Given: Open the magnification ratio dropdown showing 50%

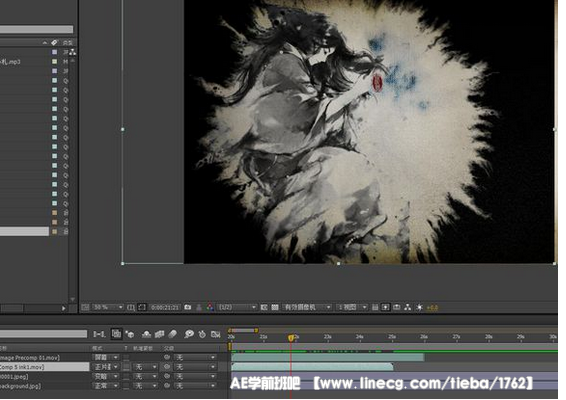Looking at the screenshot, I should tap(108, 307).
